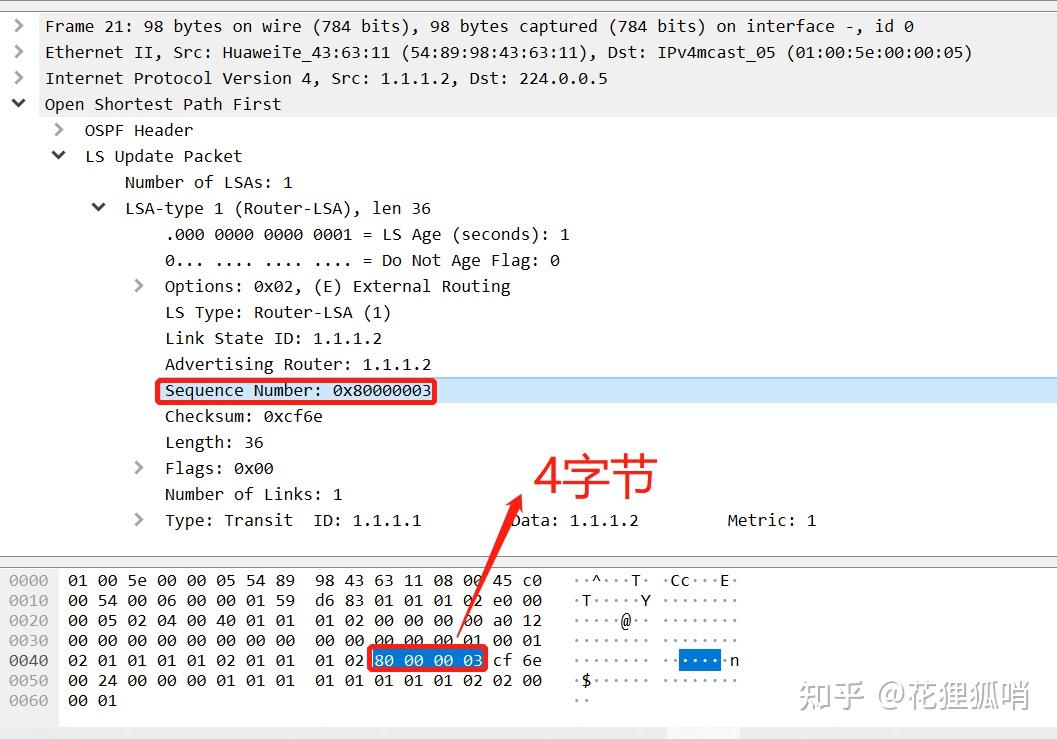Viewport: 1057px width, 739px height.
Task: Expand the Frame 21 details row
Action: pos(20,26)
